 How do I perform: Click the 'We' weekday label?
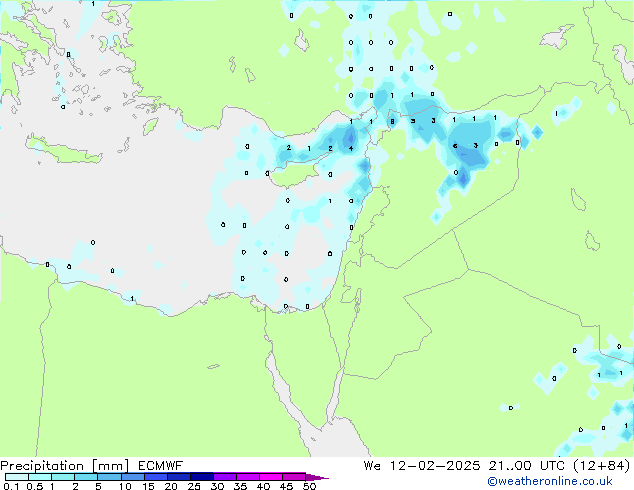coord(372,466)
